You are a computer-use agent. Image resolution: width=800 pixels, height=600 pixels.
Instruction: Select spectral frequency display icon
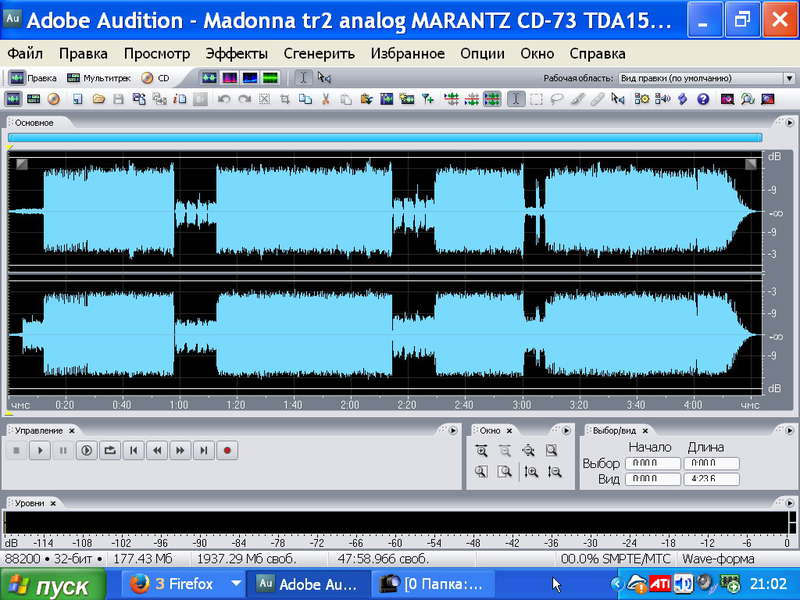tap(230, 78)
